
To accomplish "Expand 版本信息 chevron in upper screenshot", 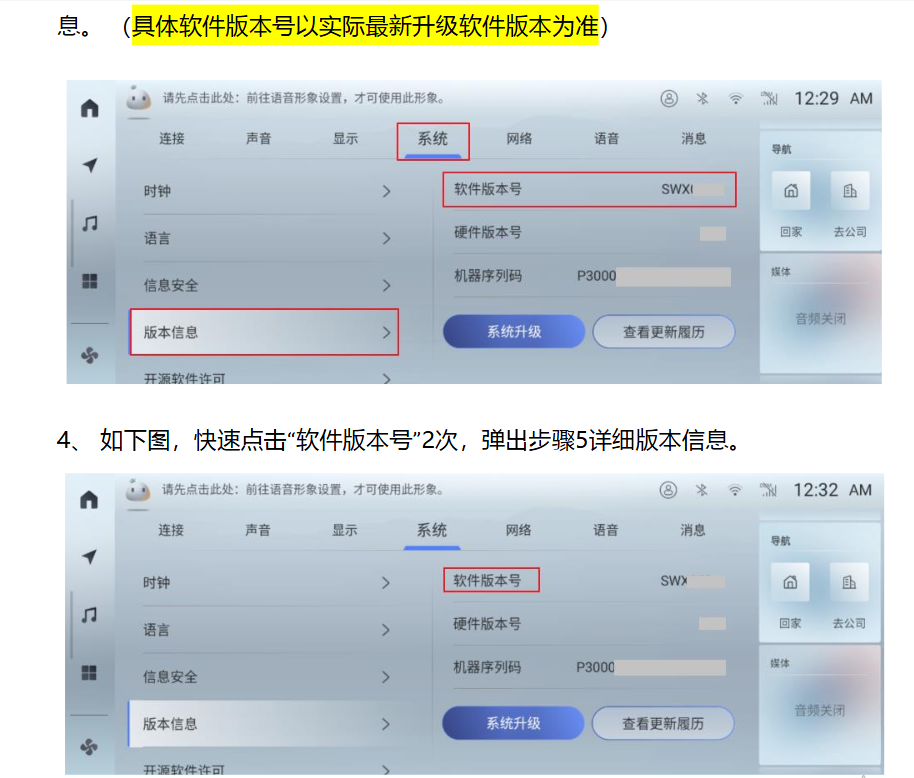I will coord(386,333).
